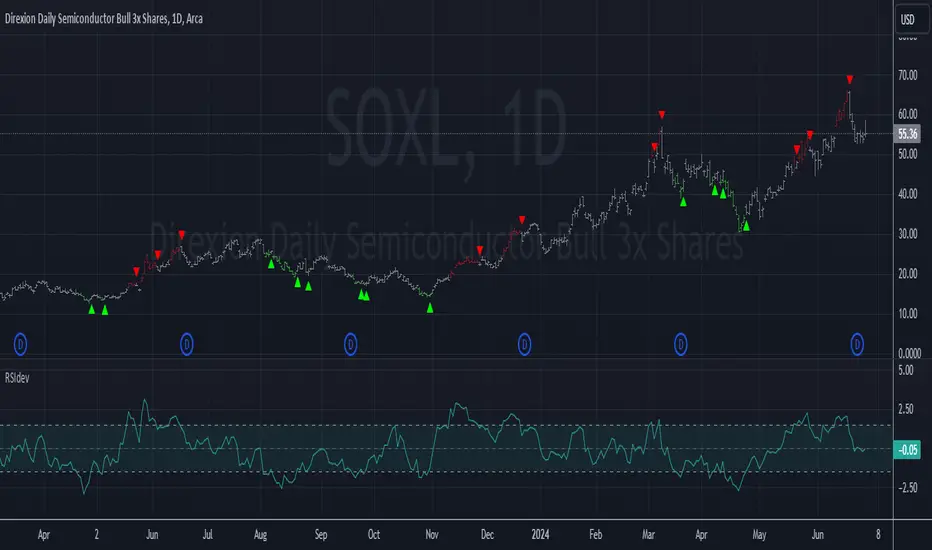Click the 2024 label on the time axis
This screenshot has height=550, width=932.
(x=540, y=535)
